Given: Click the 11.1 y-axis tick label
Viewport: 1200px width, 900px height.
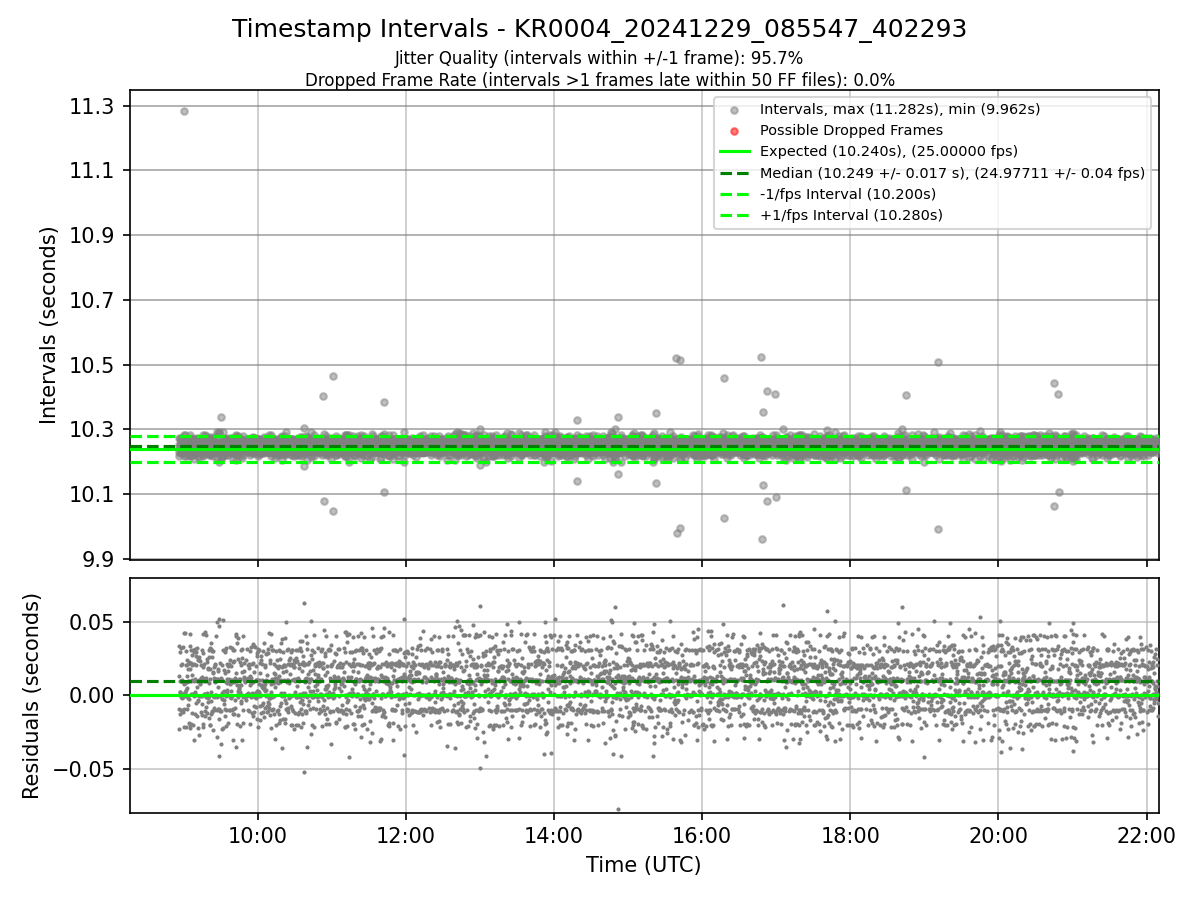Looking at the screenshot, I should click(x=93, y=171).
